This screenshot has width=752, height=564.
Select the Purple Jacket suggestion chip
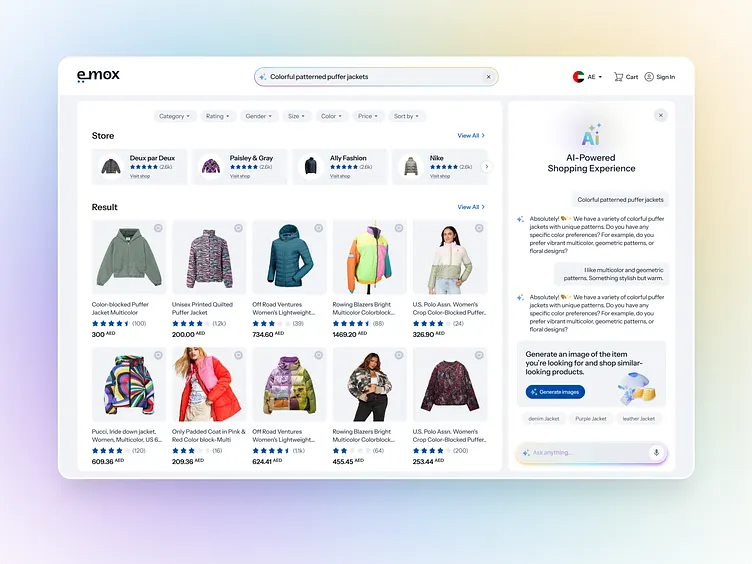(591, 419)
